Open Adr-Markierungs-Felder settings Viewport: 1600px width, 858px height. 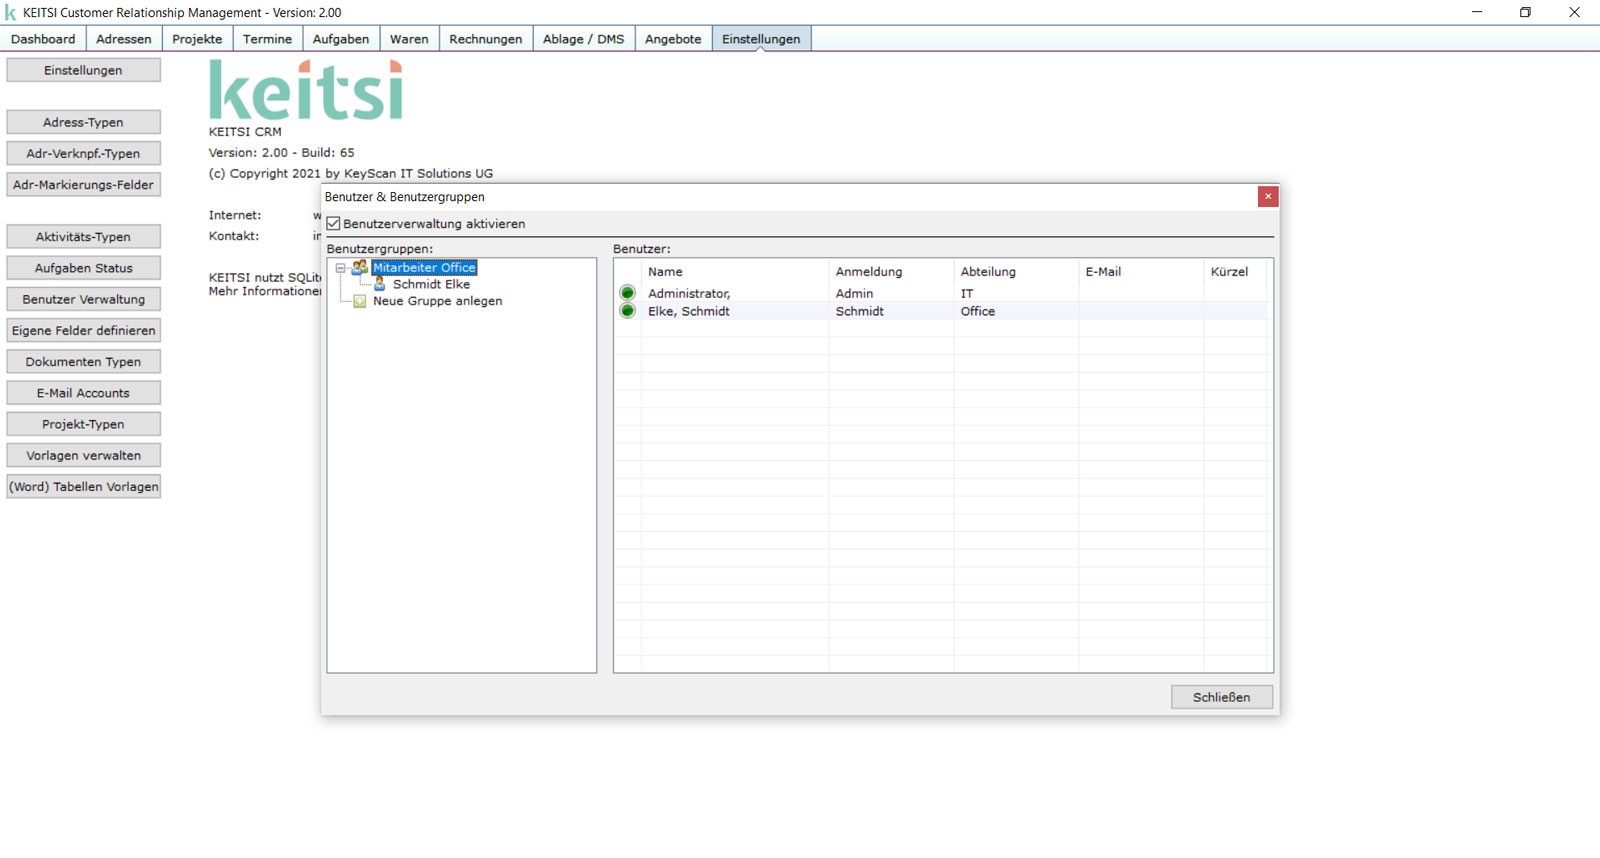(83, 185)
